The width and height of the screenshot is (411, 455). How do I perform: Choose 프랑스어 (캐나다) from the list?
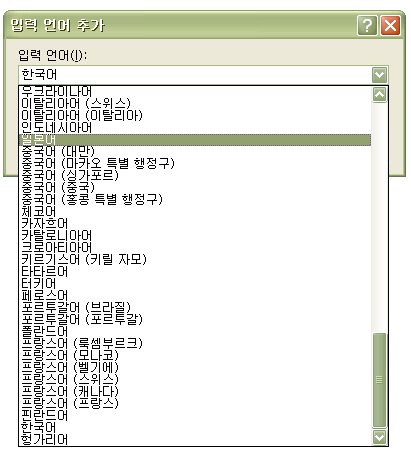point(195,392)
